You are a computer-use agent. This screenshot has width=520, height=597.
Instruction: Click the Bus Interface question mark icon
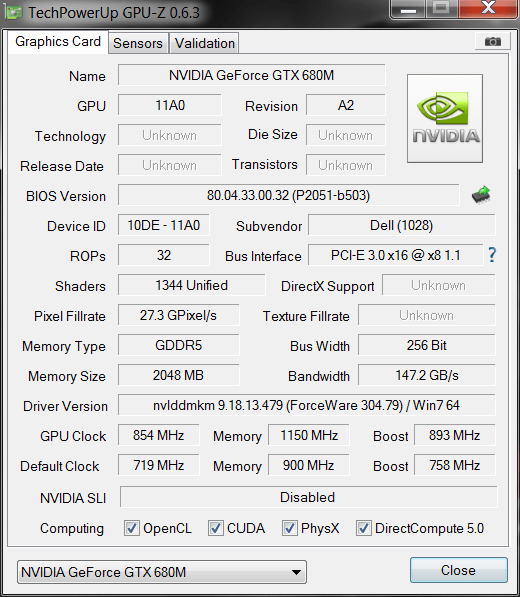(492, 255)
